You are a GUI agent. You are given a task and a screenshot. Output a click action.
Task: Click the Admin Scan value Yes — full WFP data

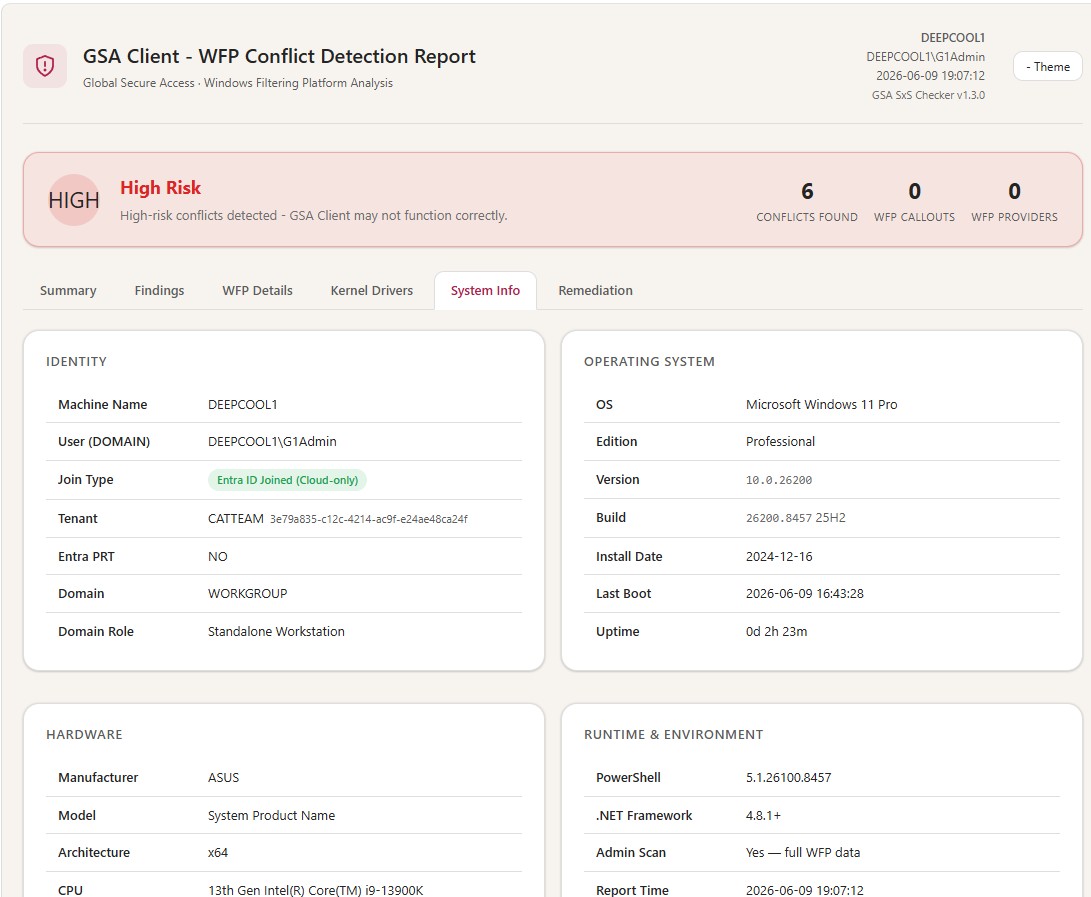[803, 852]
